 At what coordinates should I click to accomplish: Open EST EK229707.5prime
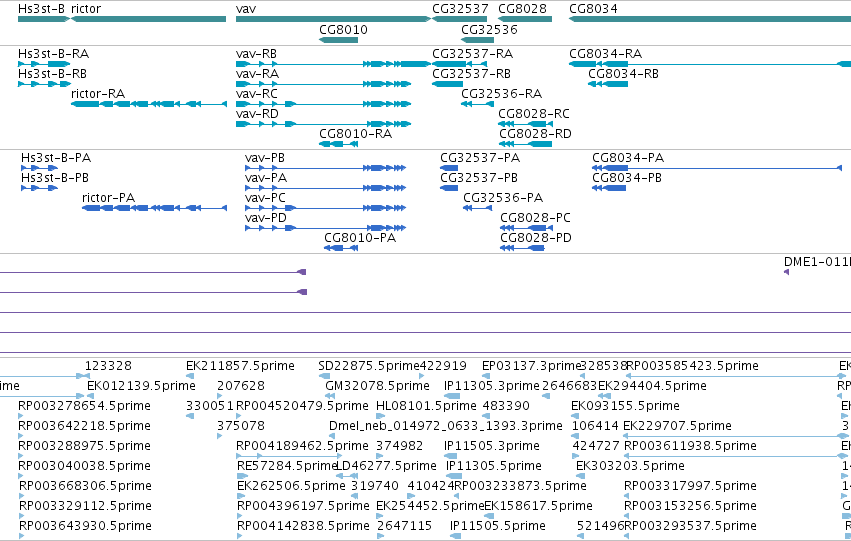pyautogui.click(x=677, y=427)
